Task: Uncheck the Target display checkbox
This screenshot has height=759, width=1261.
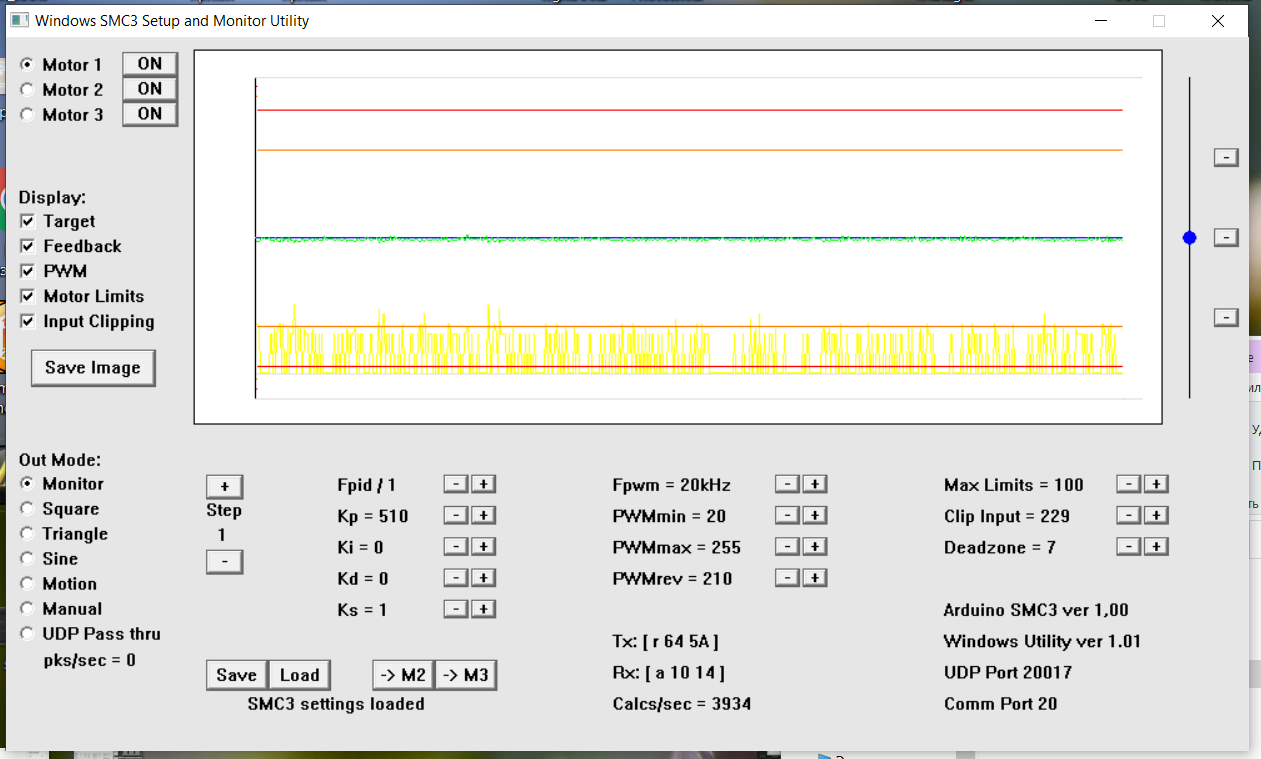Action: coord(28,221)
